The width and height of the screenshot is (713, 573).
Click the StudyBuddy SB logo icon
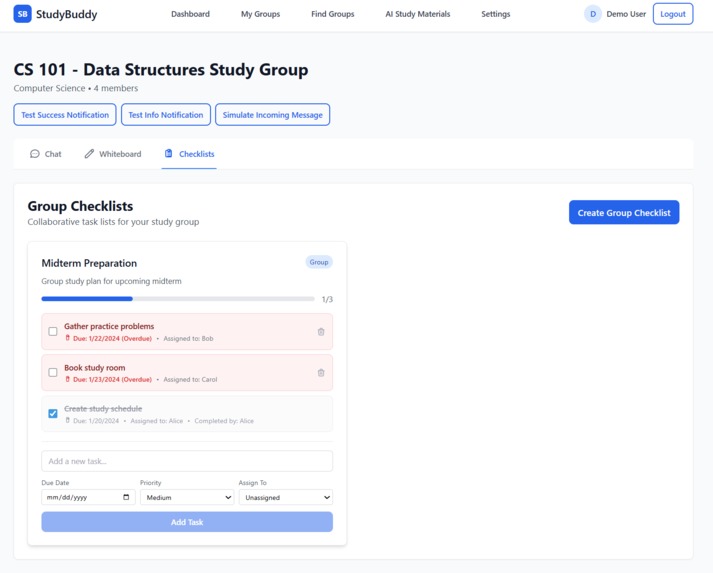click(x=22, y=14)
